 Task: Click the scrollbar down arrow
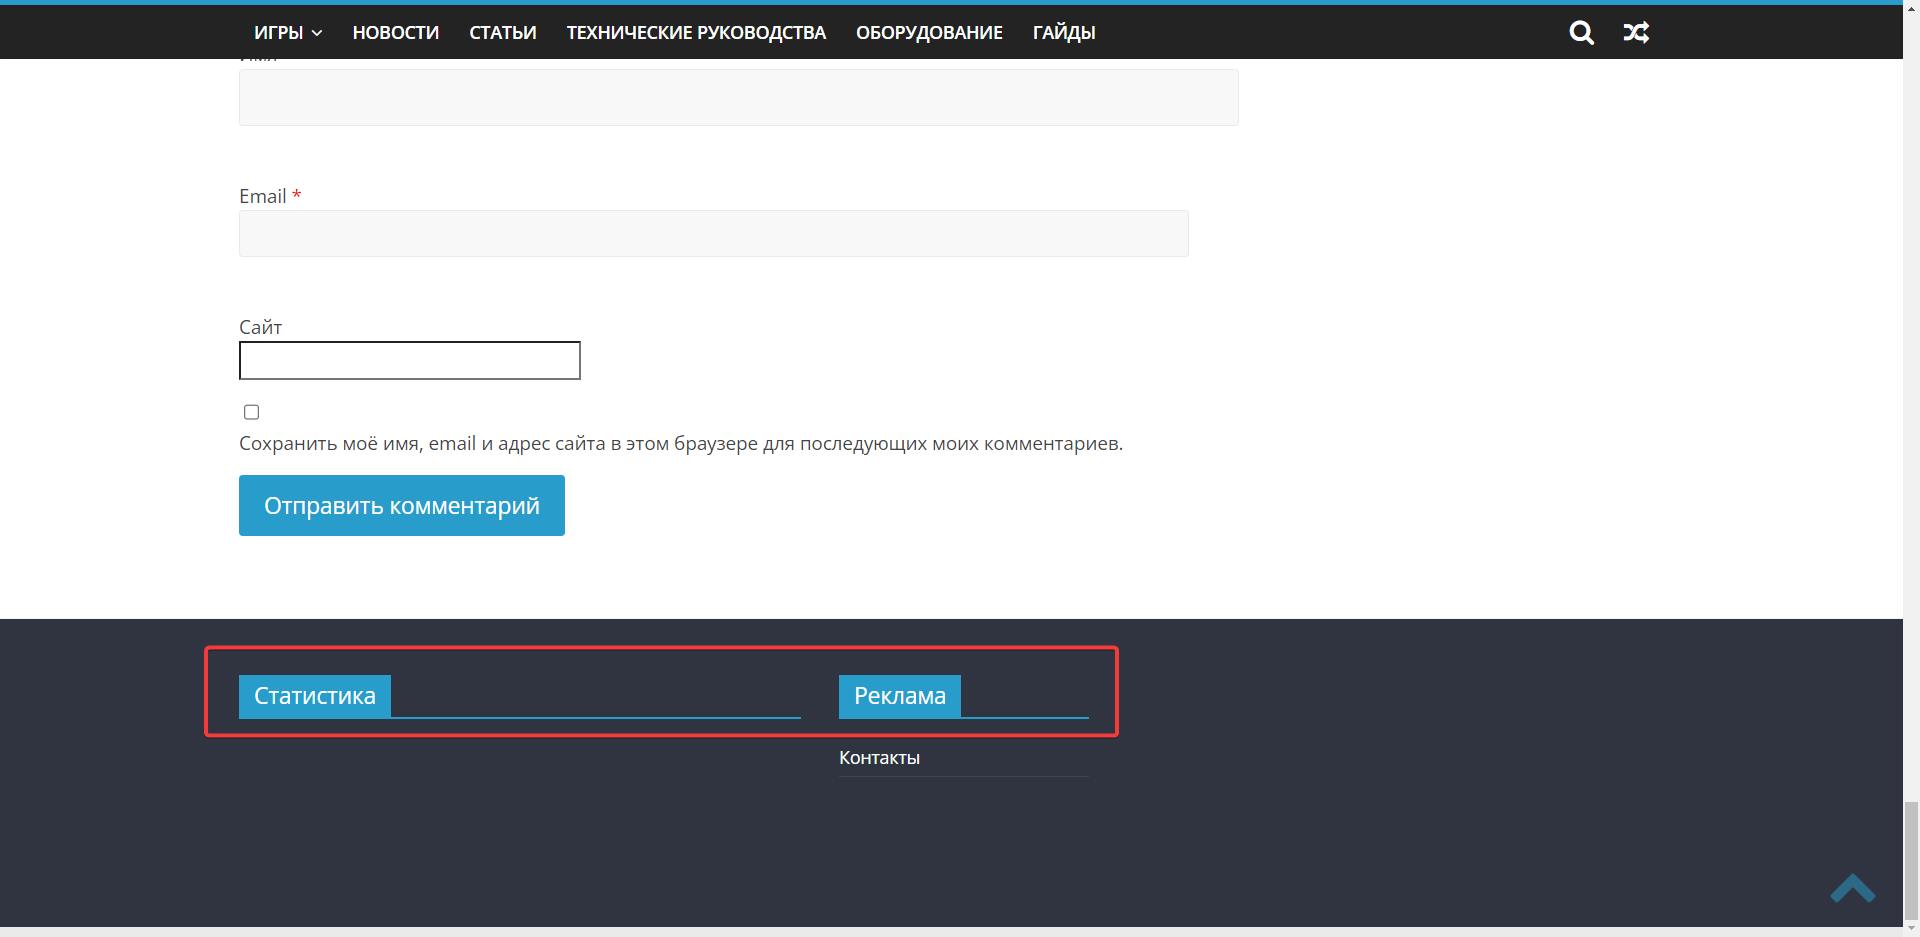[x=1911, y=928]
